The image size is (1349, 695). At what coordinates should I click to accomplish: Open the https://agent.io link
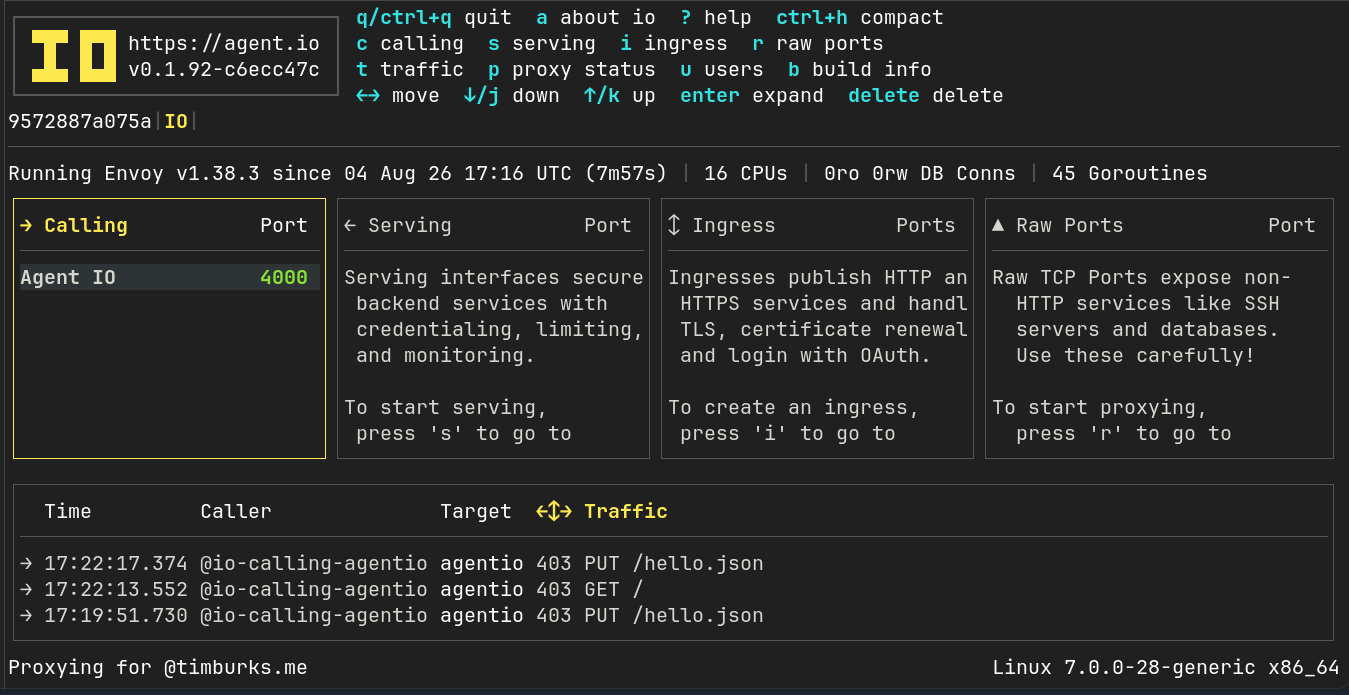coord(224,44)
